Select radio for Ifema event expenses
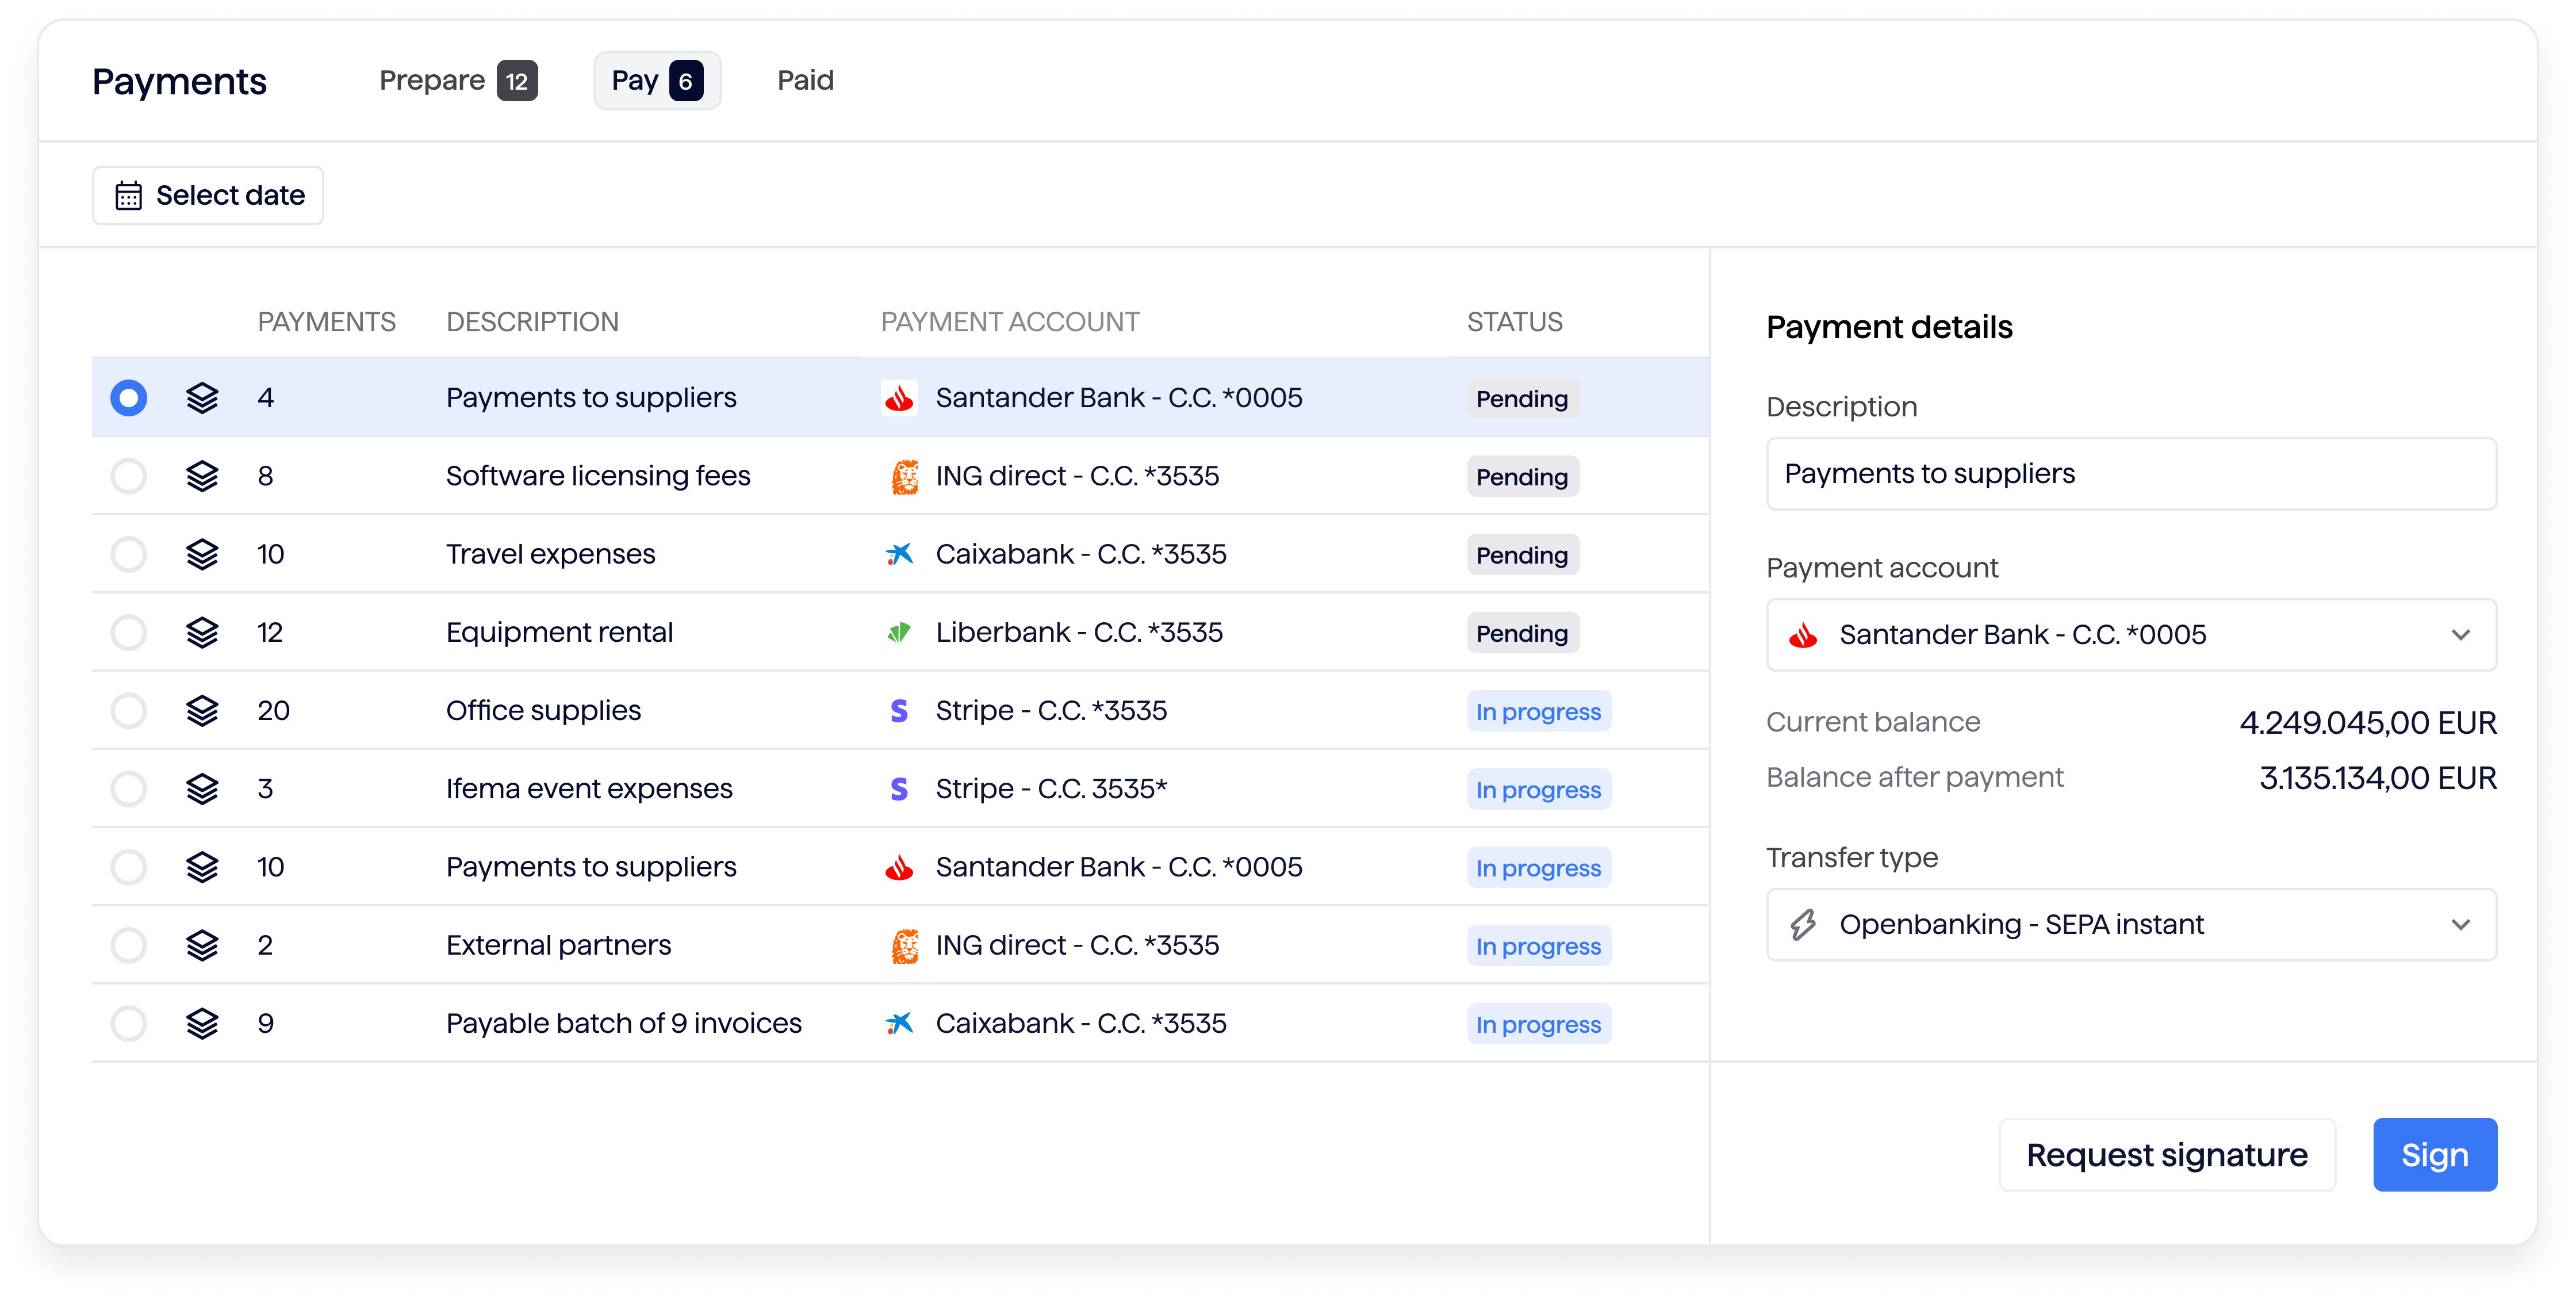The height and width of the screenshot is (1302, 2576). pyautogui.click(x=128, y=789)
